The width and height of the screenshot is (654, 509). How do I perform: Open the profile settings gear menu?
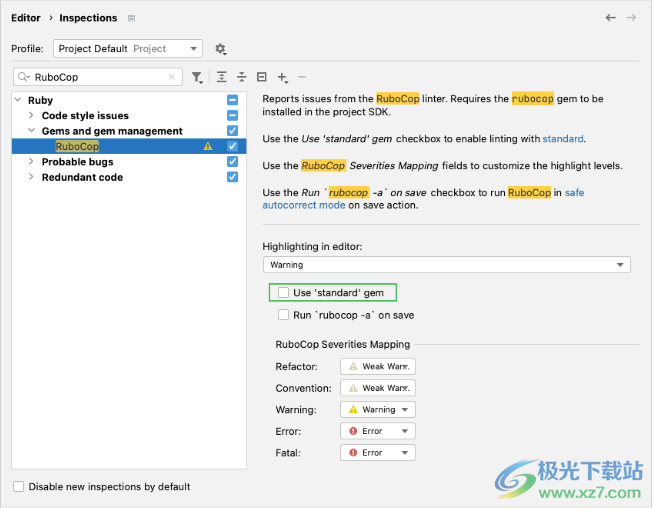point(221,49)
